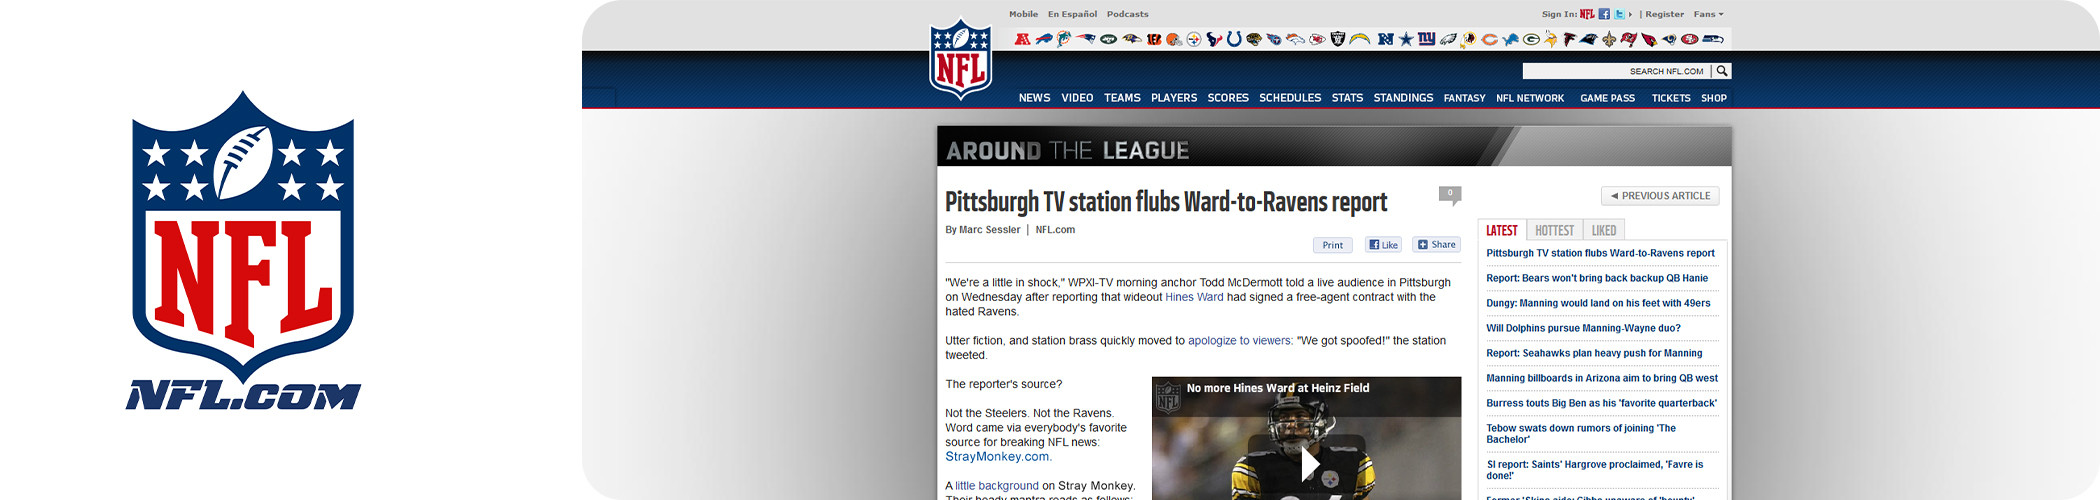Select the Baltimore Ravens logo
This screenshot has width=2100, height=500.
[x=1132, y=39]
